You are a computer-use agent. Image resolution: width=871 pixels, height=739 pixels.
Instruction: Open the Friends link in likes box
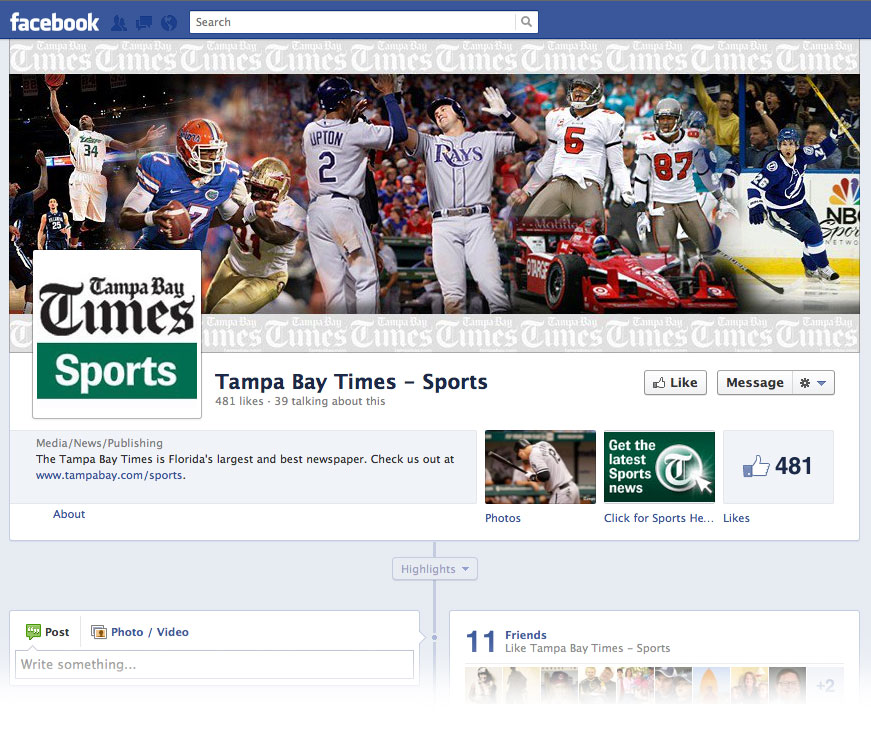pyautogui.click(x=525, y=635)
